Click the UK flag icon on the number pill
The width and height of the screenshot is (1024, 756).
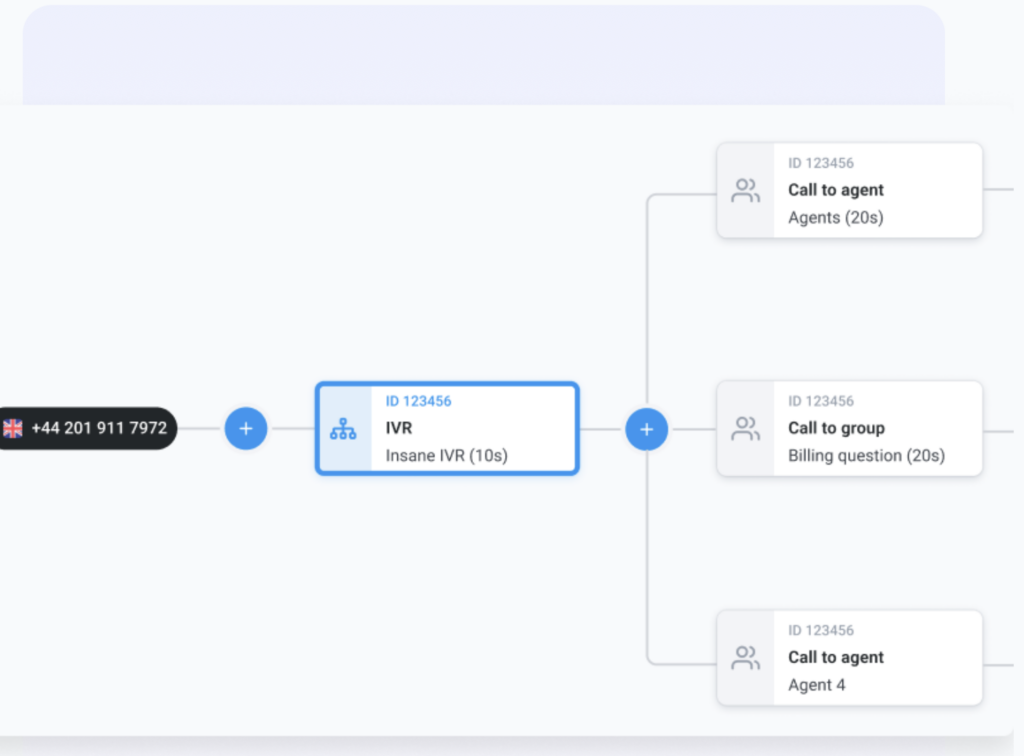(12, 428)
